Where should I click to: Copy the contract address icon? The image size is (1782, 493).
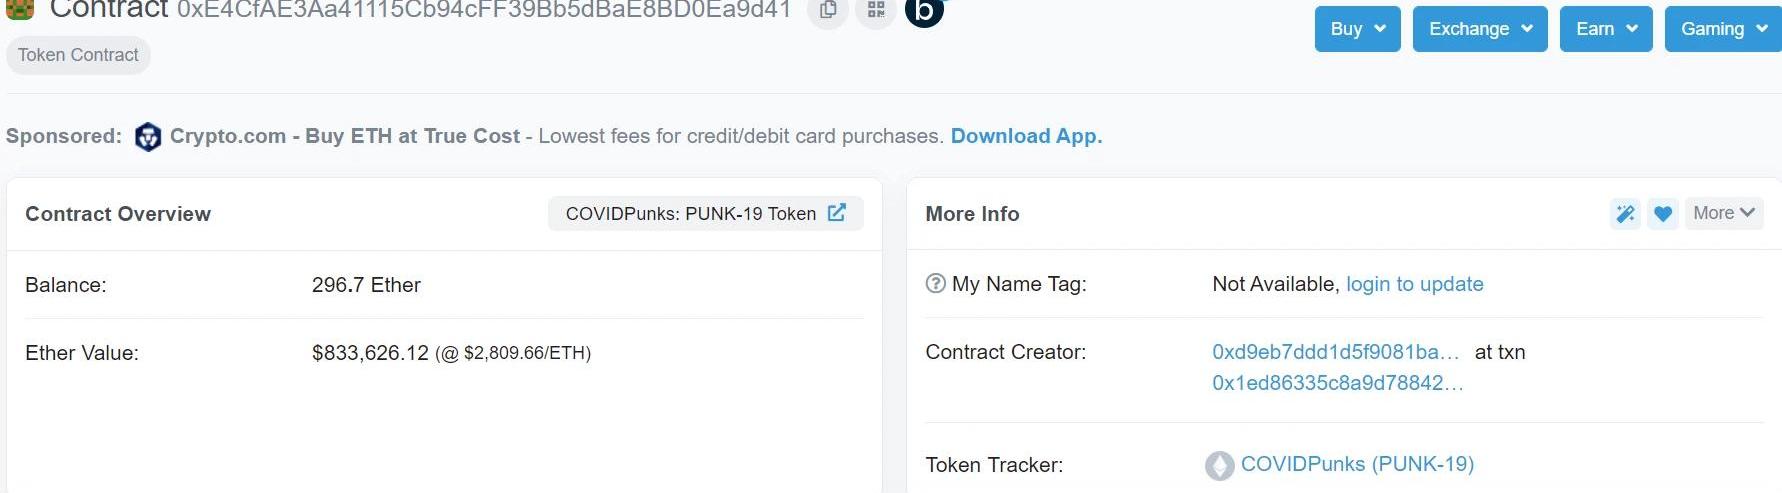tap(828, 10)
